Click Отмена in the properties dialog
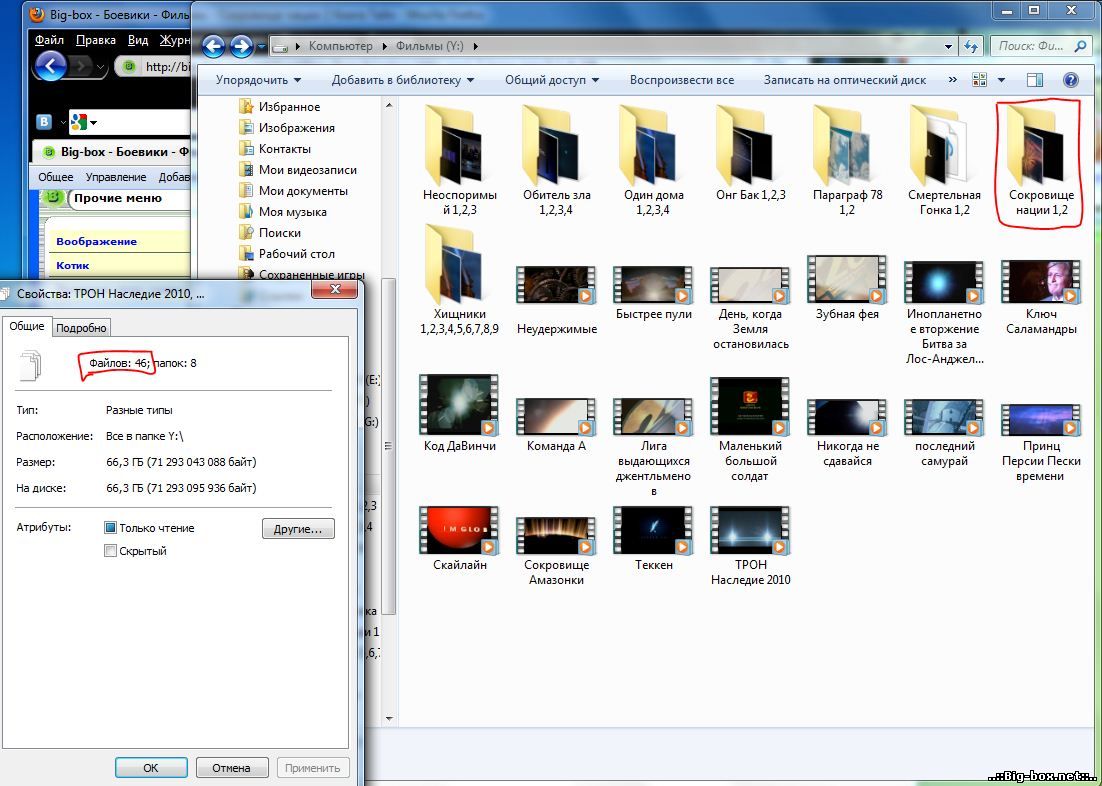Screen dimensions: 1102x786 232,768
